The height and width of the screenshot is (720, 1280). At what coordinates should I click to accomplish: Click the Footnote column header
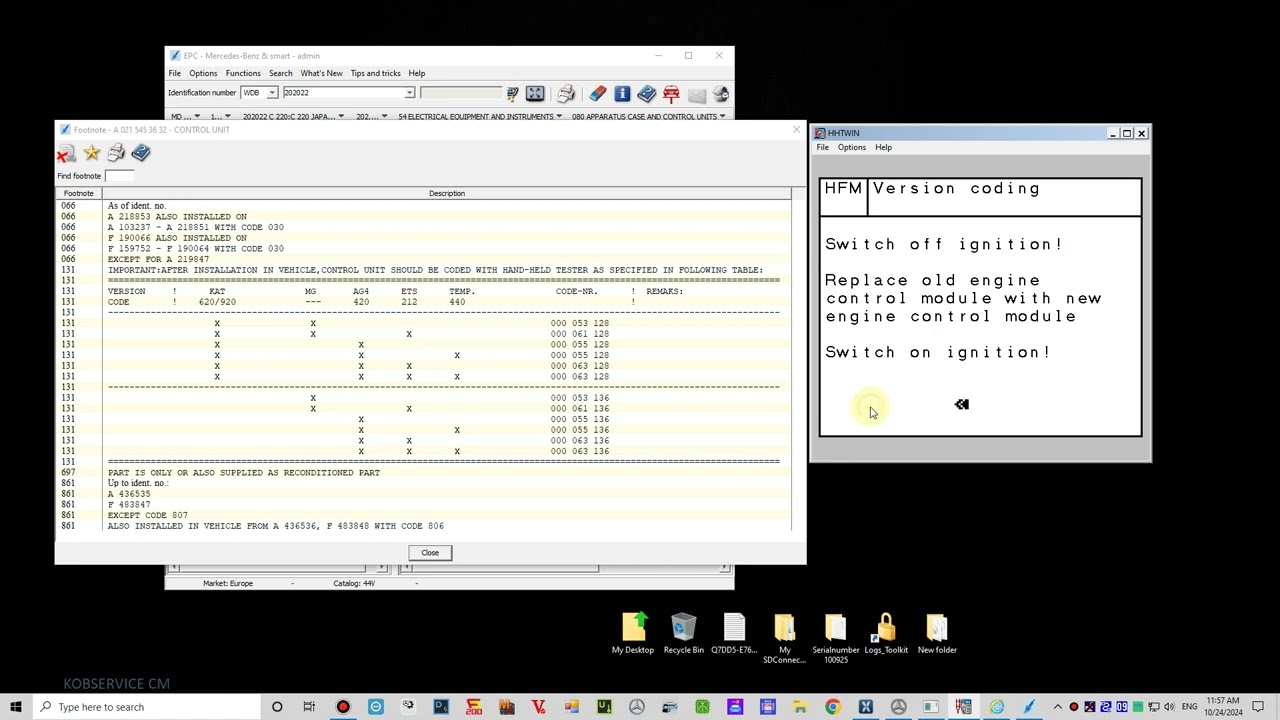point(79,193)
